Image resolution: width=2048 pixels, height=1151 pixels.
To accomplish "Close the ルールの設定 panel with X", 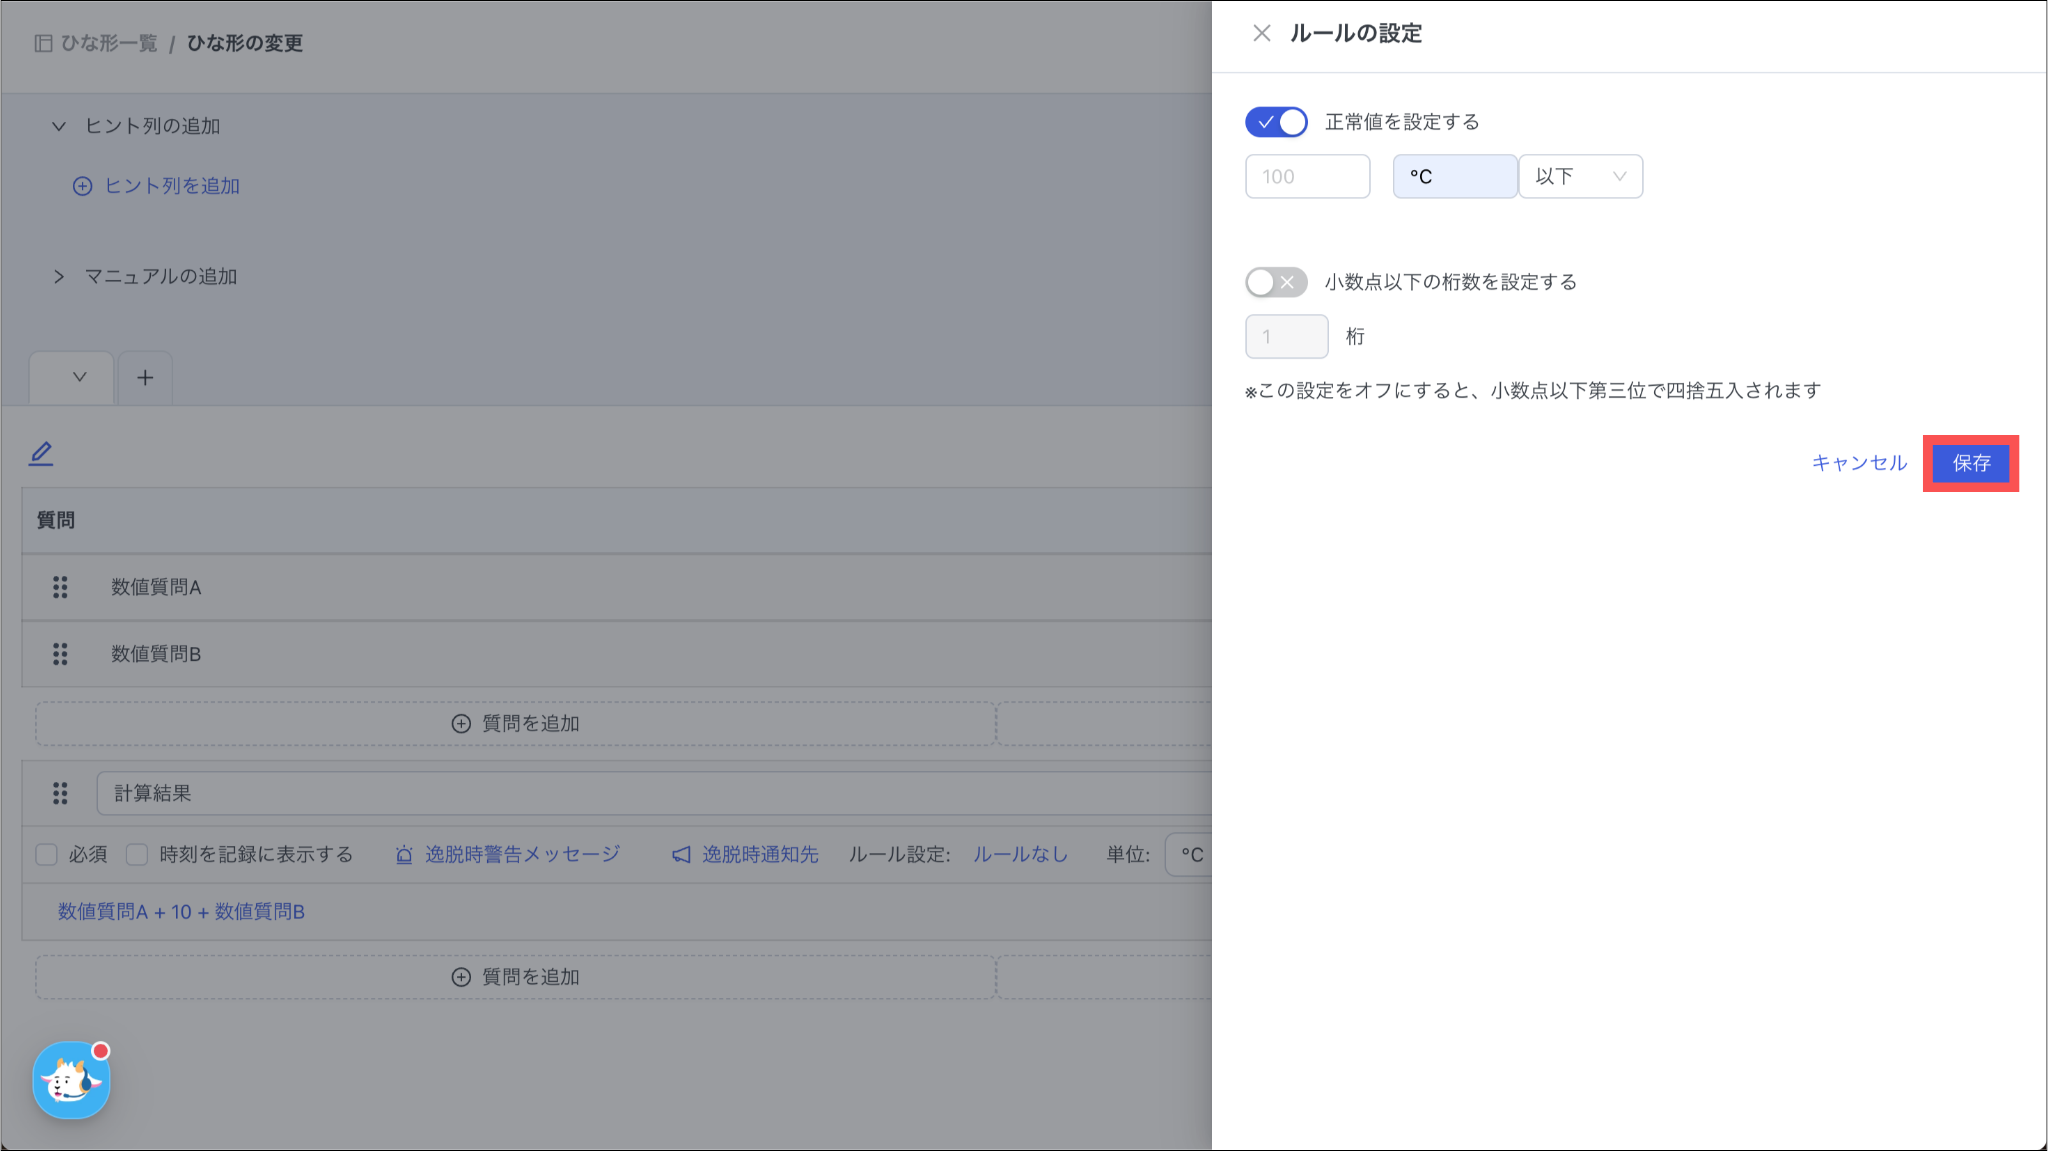I will point(1261,33).
